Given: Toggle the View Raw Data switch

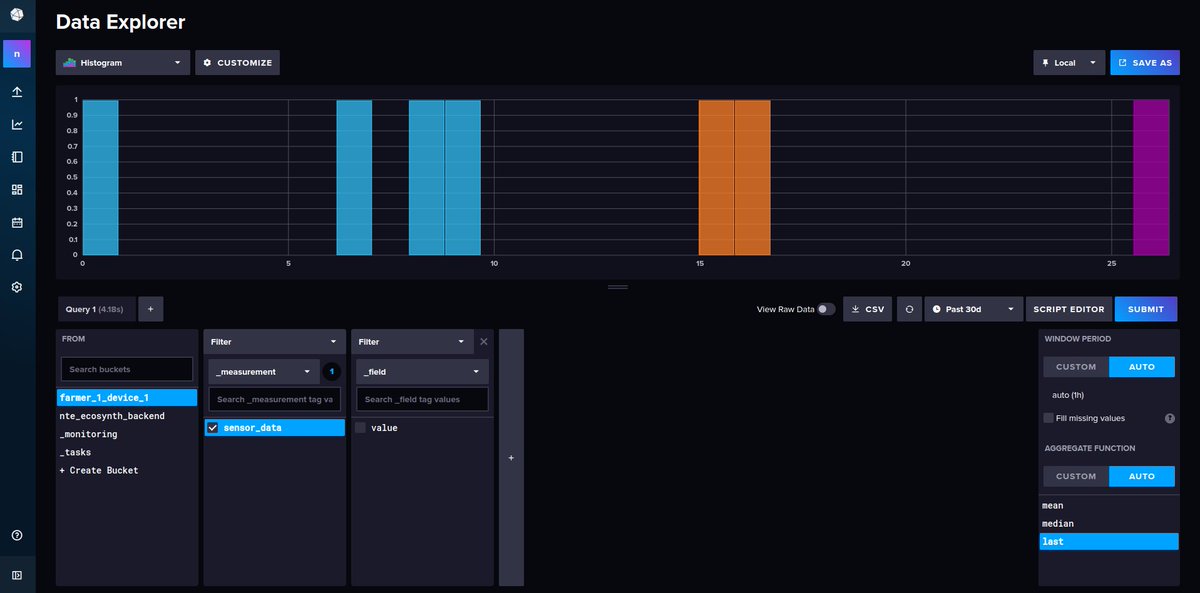Looking at the screenshot, I should tap(826, 310).
